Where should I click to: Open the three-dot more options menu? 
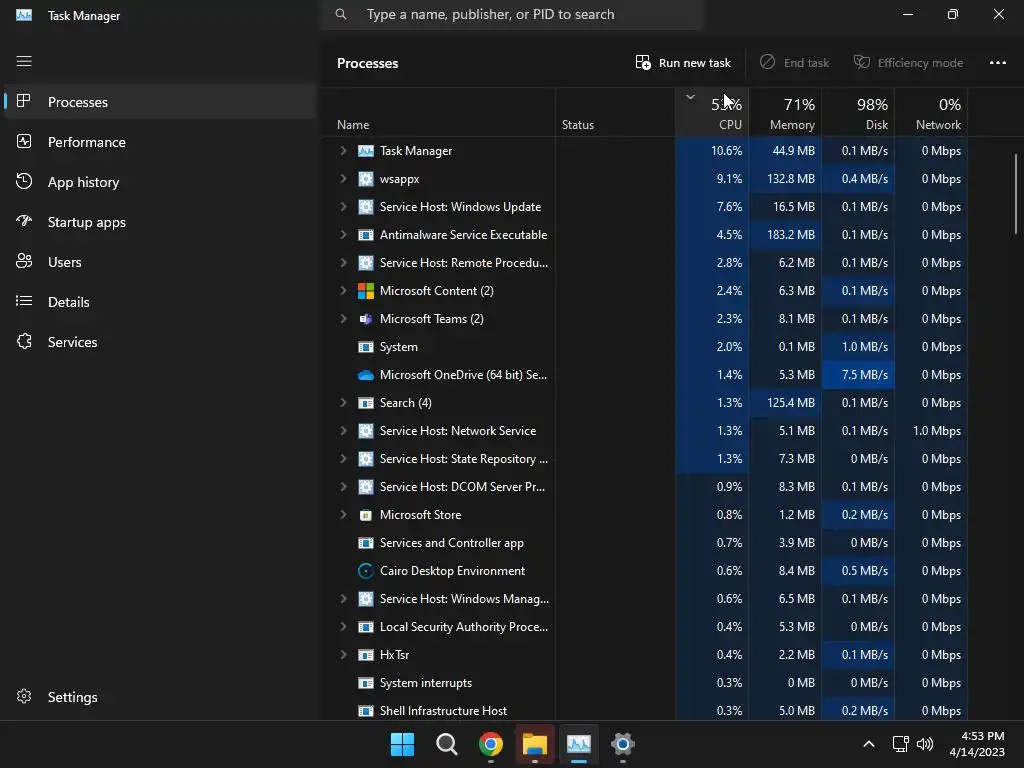[x=997, y=63]
